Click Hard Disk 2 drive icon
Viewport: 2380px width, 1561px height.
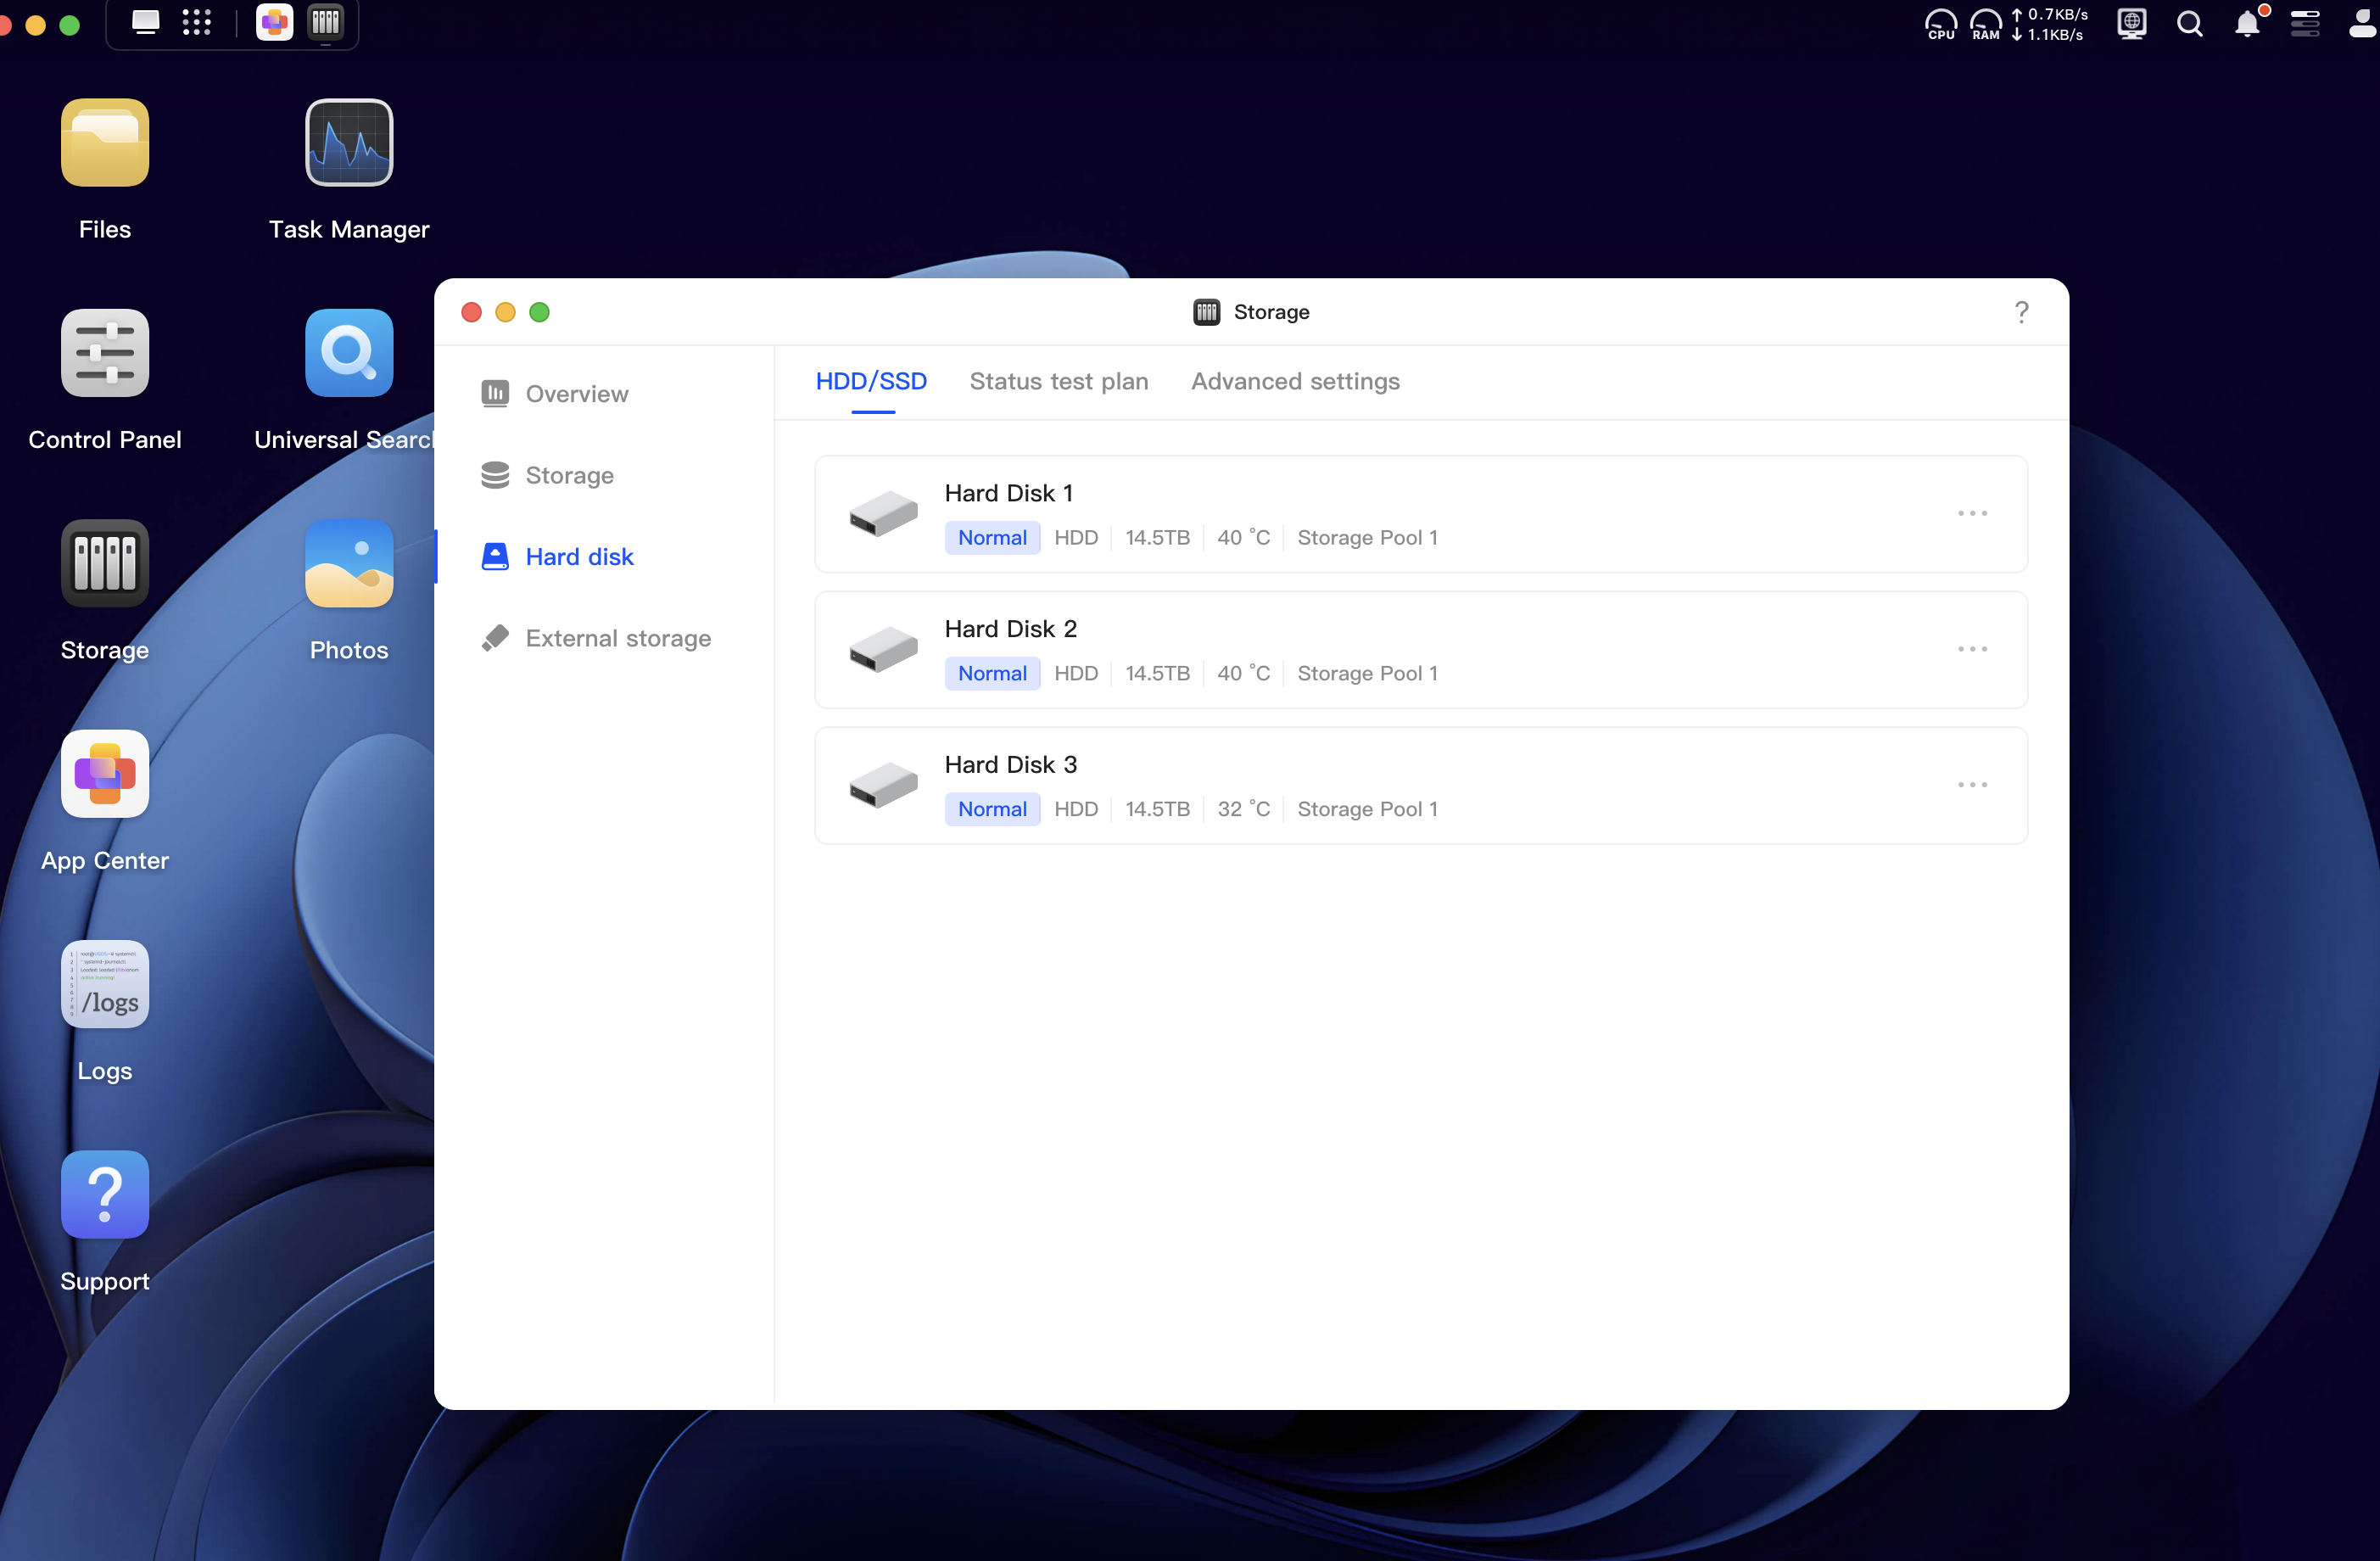point(883,650)
